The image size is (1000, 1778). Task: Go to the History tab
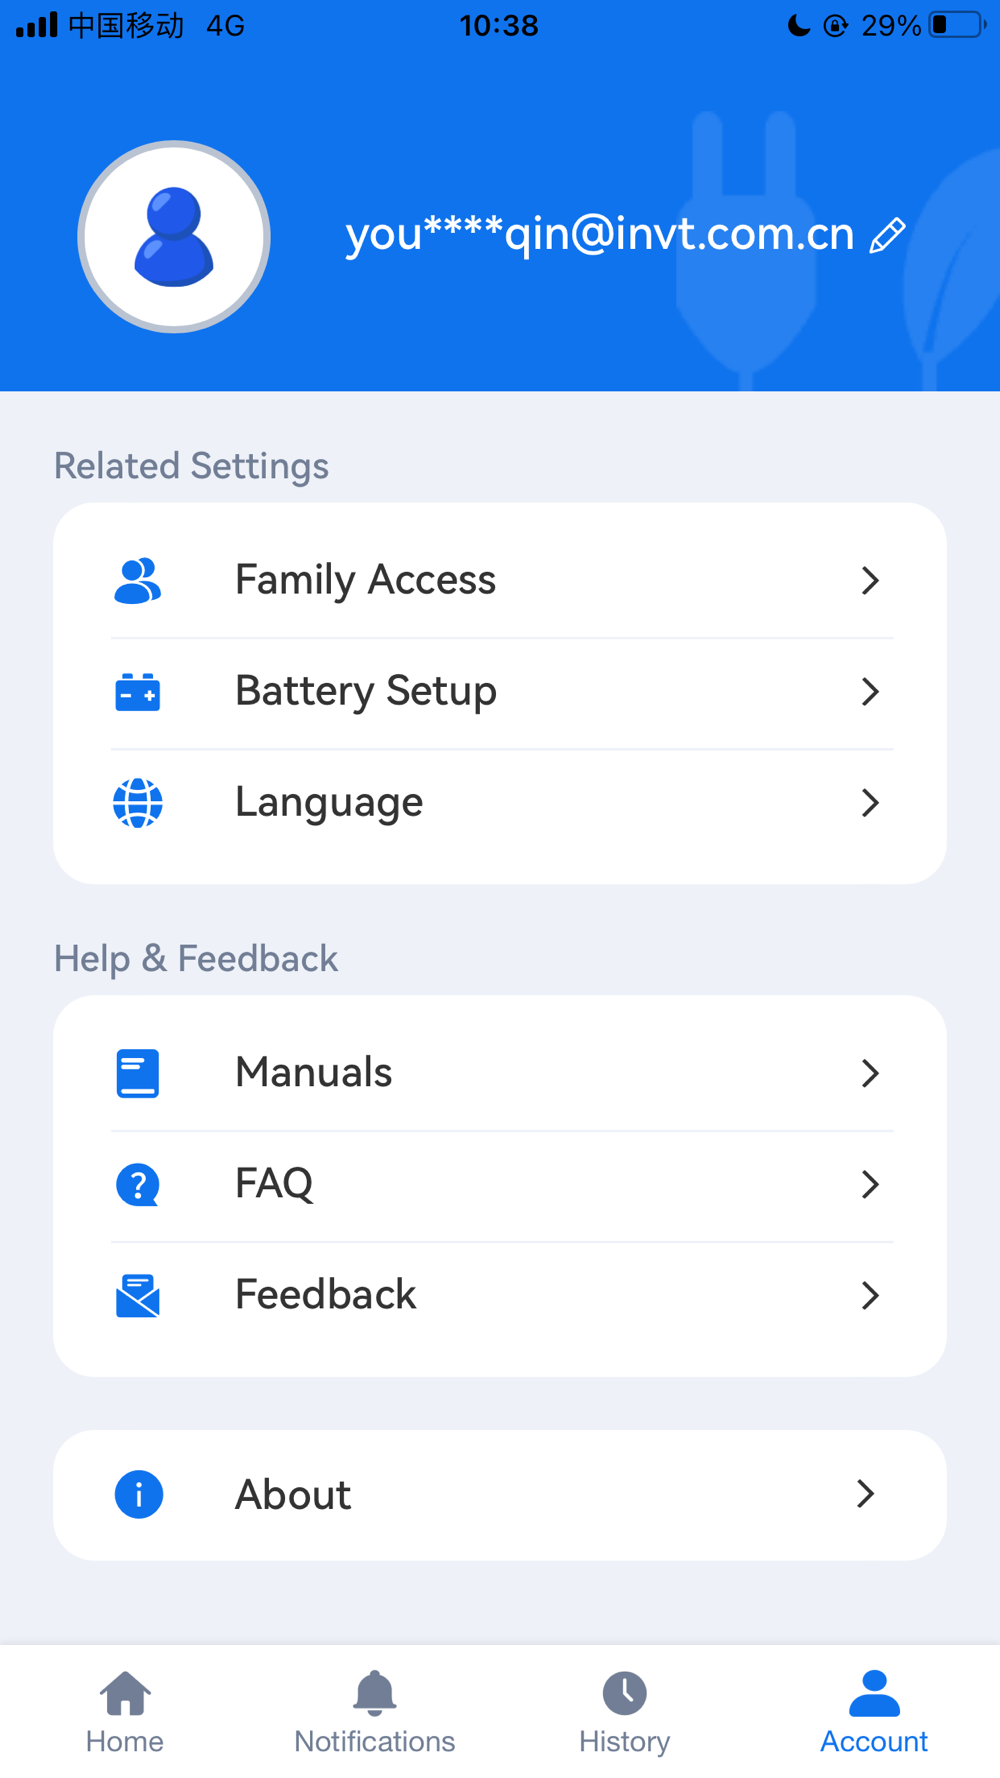coord(625,1712)
